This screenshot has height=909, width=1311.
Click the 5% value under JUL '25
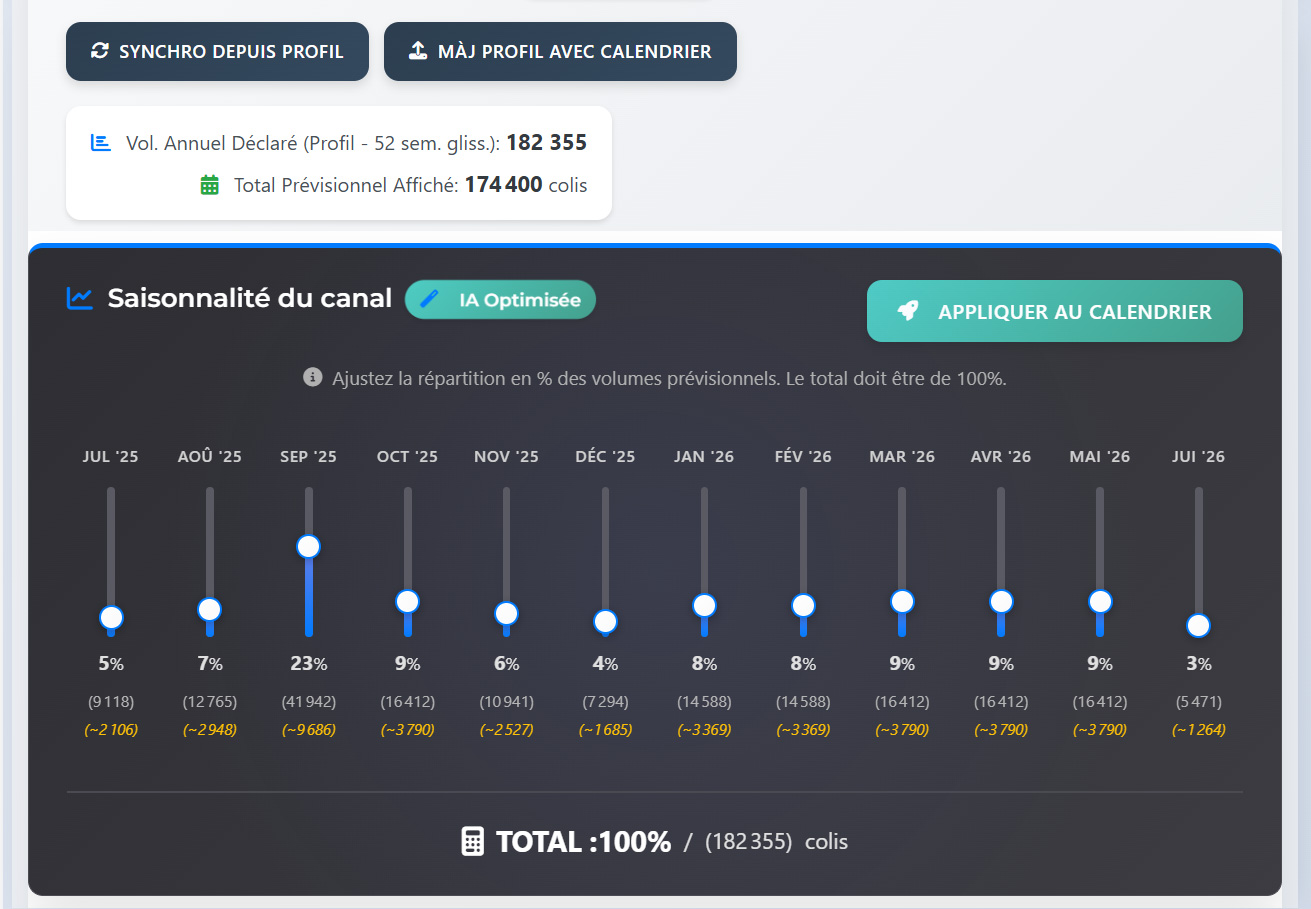(111, 663)
